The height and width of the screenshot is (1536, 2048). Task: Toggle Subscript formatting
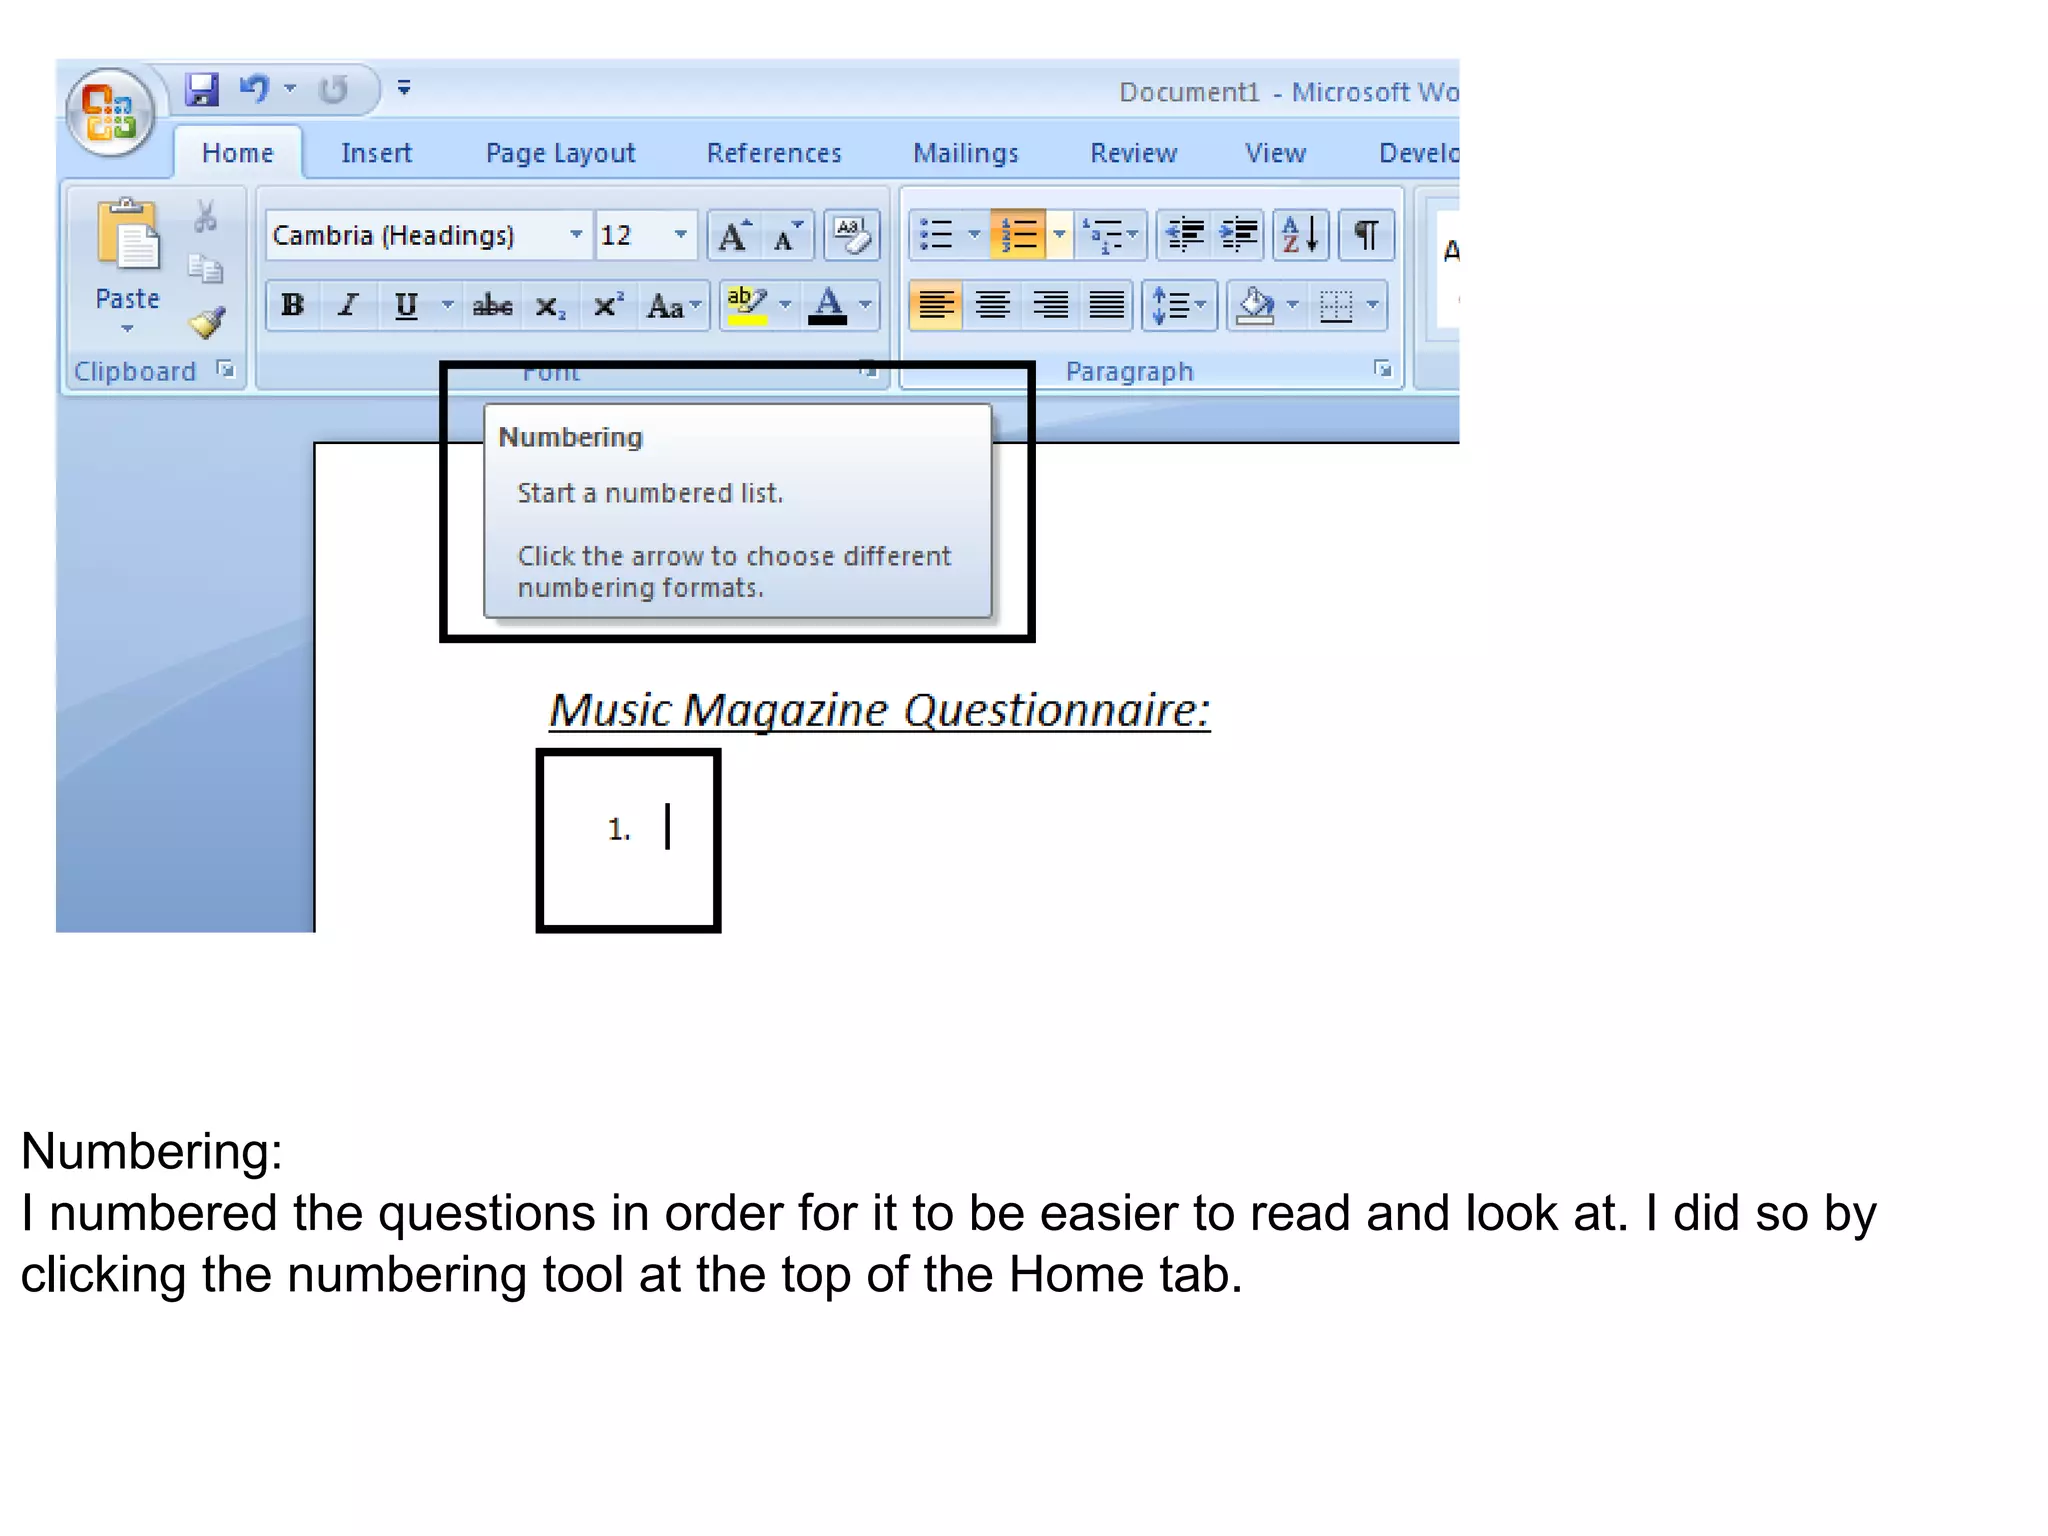point(550,305)
